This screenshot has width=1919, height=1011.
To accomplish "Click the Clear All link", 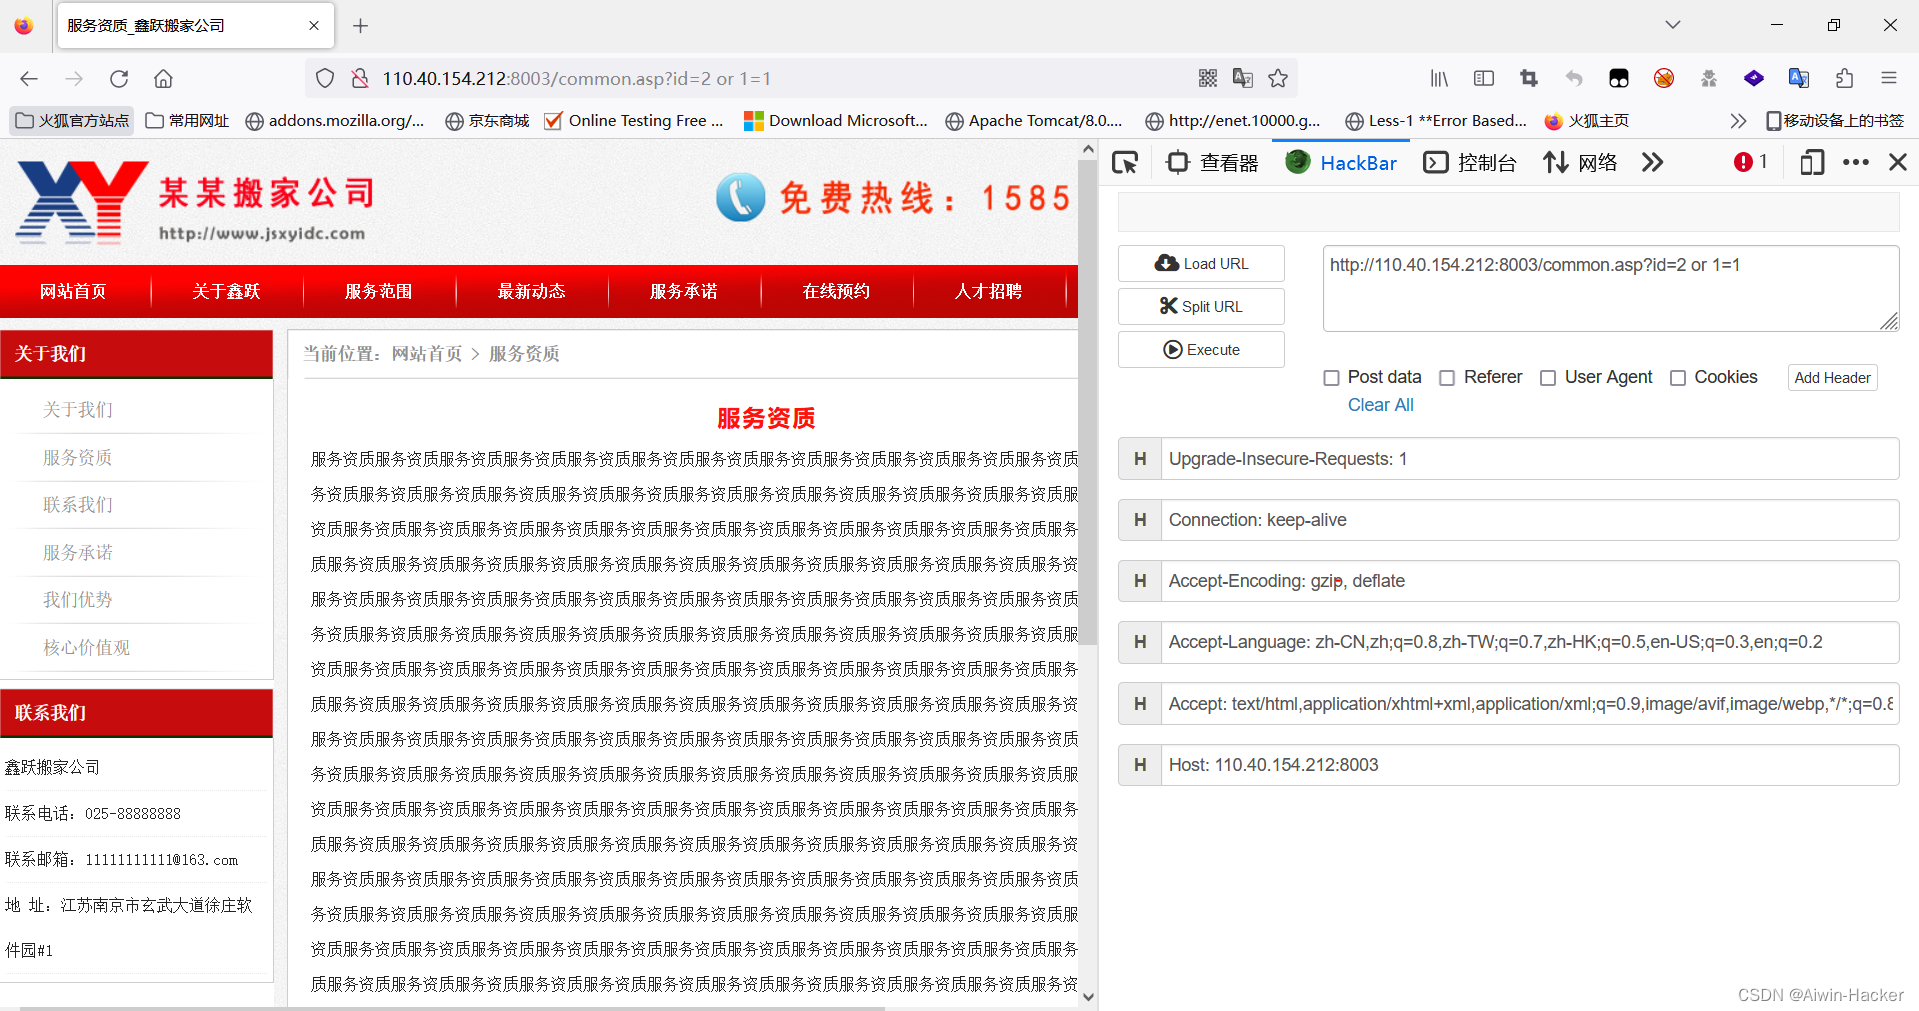I will pos(1380,405).
